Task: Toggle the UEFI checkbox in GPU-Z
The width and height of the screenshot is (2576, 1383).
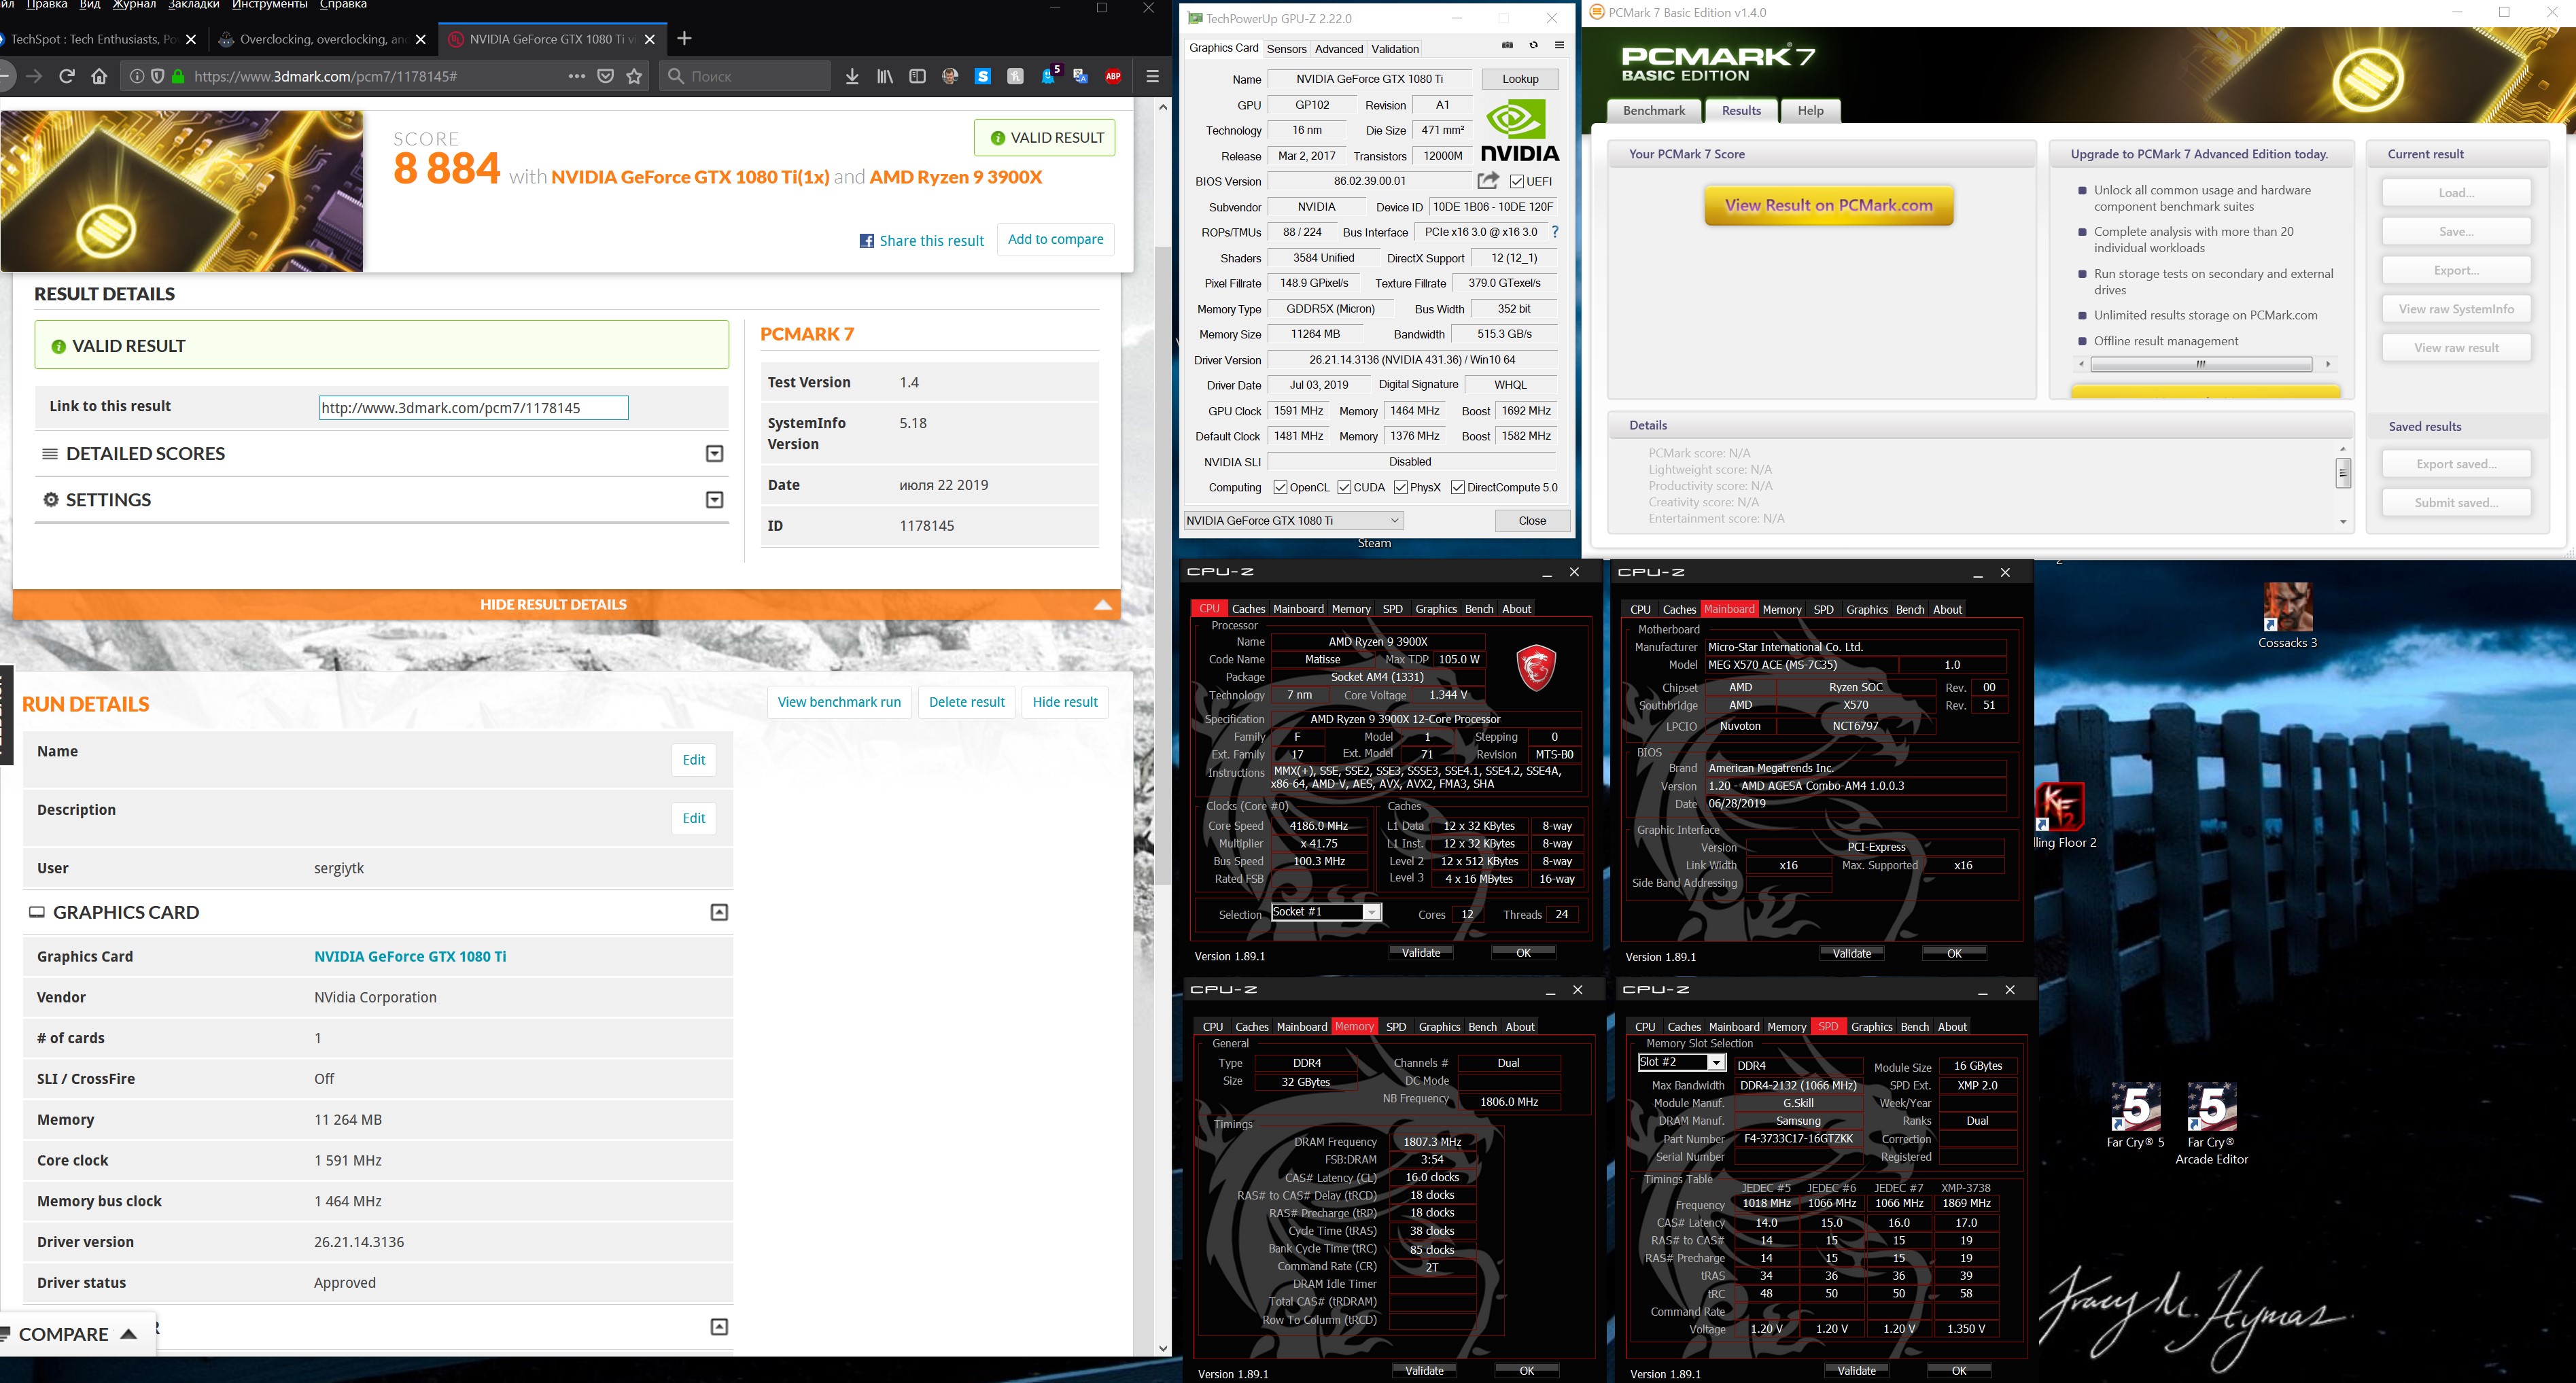Action: pos(1517,181)
